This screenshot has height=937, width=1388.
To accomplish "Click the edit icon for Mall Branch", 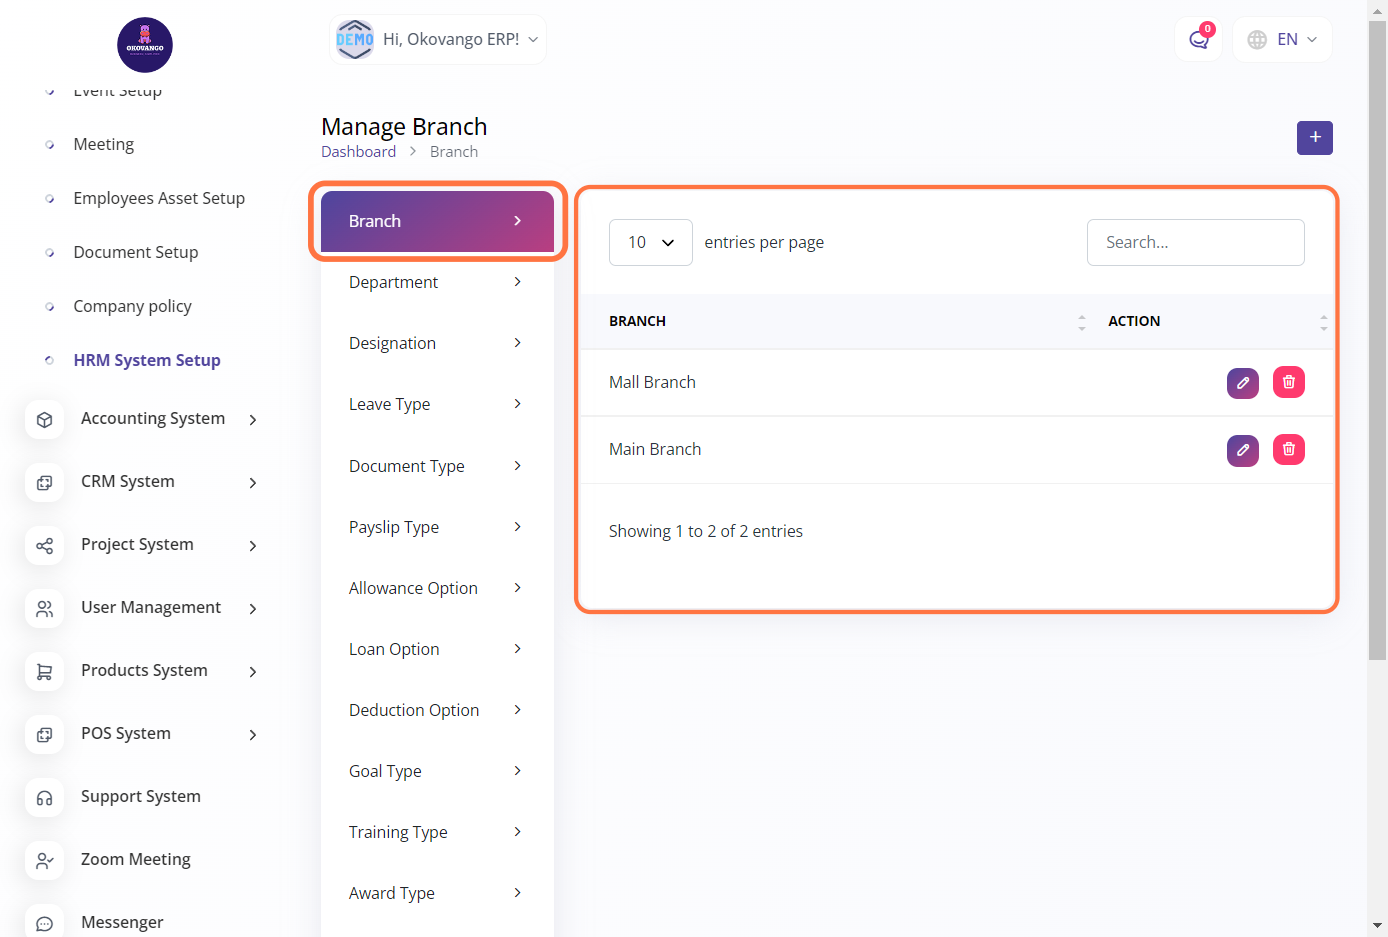I will (1242, 383).
